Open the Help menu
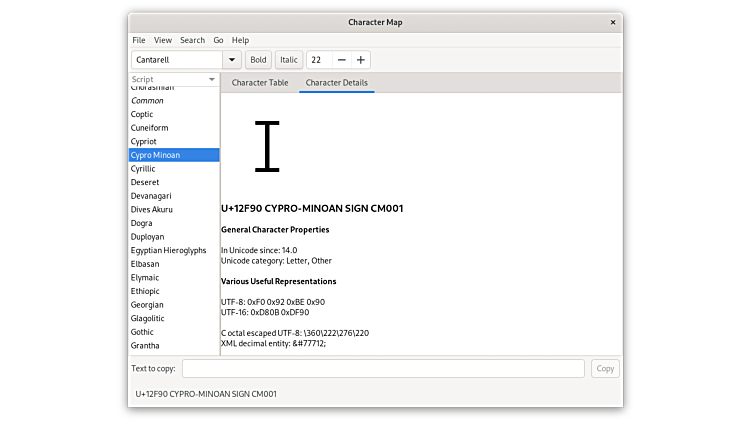This screenshot has height=423, width=752. 240,40
